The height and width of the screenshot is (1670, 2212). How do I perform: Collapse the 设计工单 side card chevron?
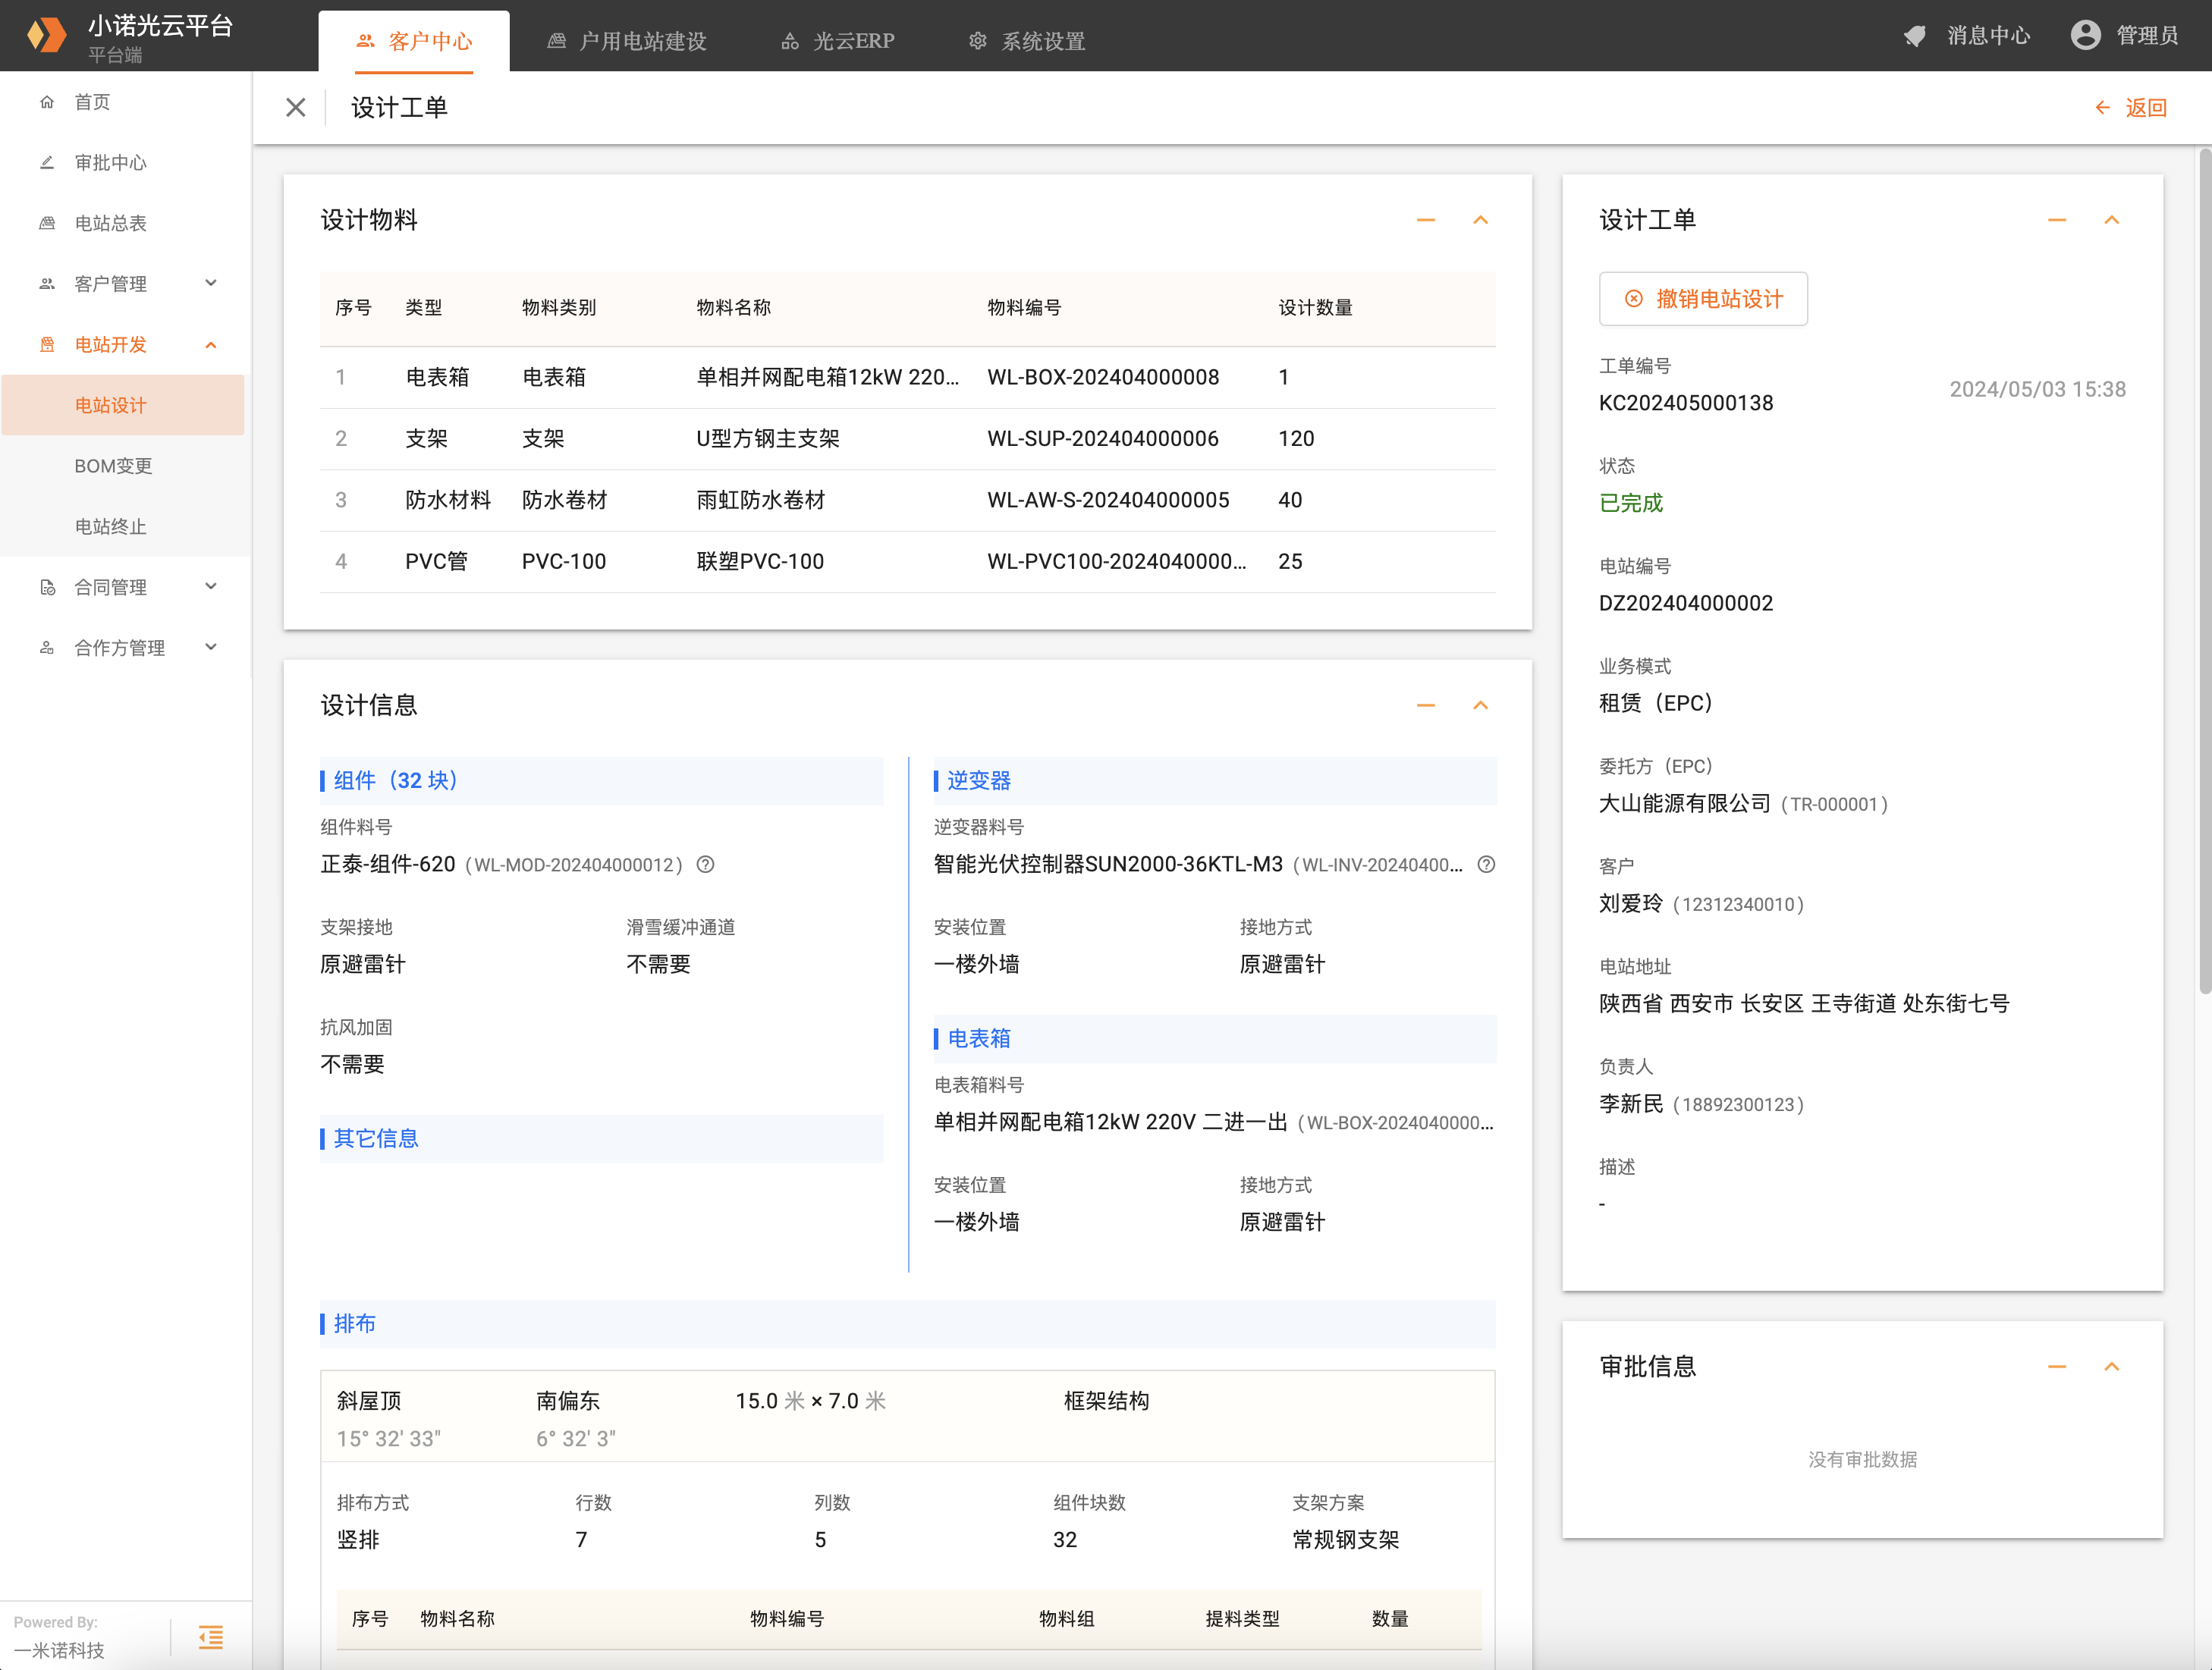(x=2112, y=220)
